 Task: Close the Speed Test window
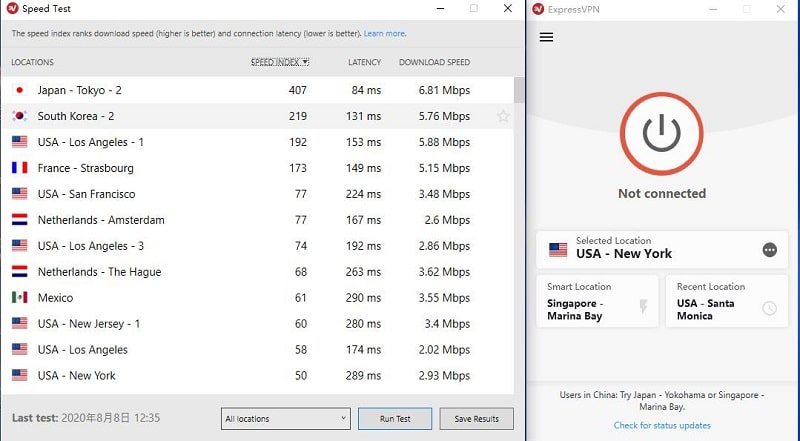pyautogui.click(x=508, y=9)
